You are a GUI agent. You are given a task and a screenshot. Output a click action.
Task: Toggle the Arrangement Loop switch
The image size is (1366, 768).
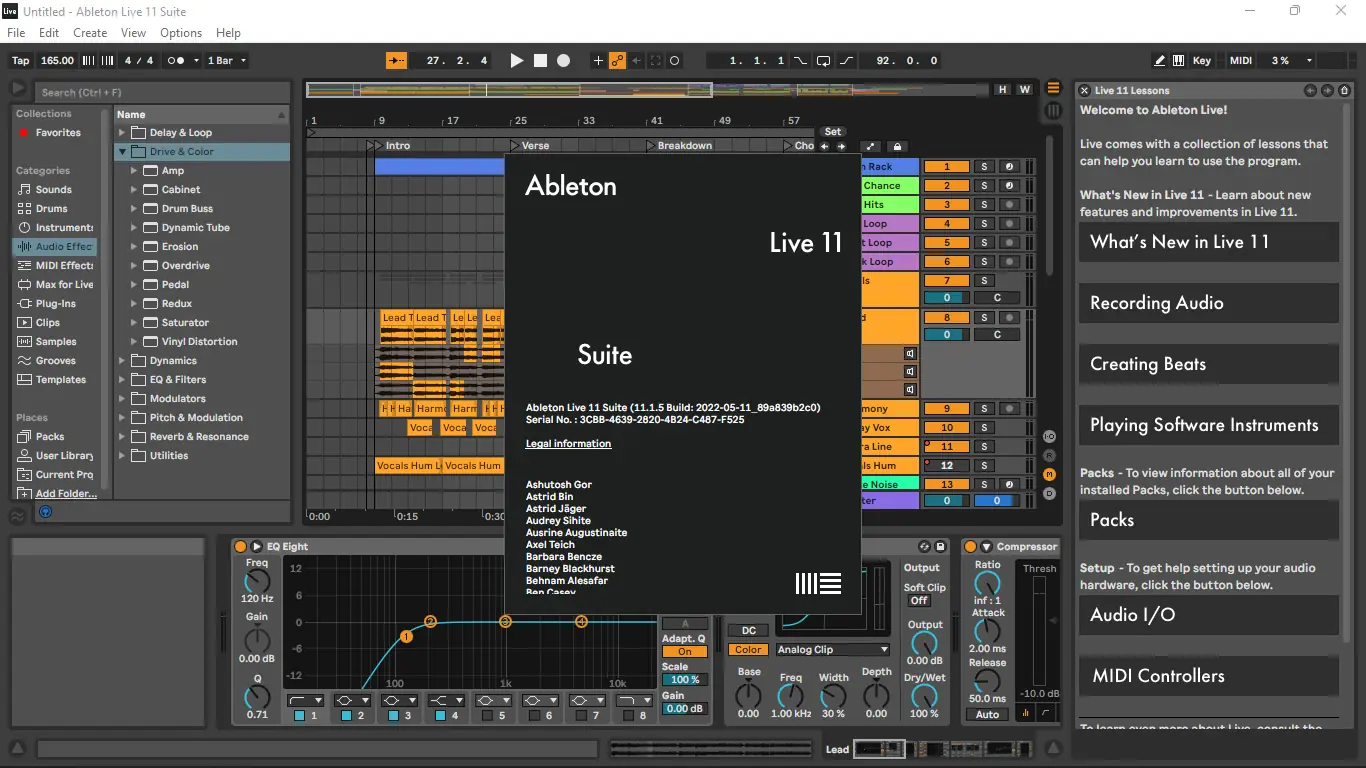pyautogui.click(x=823, y=61)
